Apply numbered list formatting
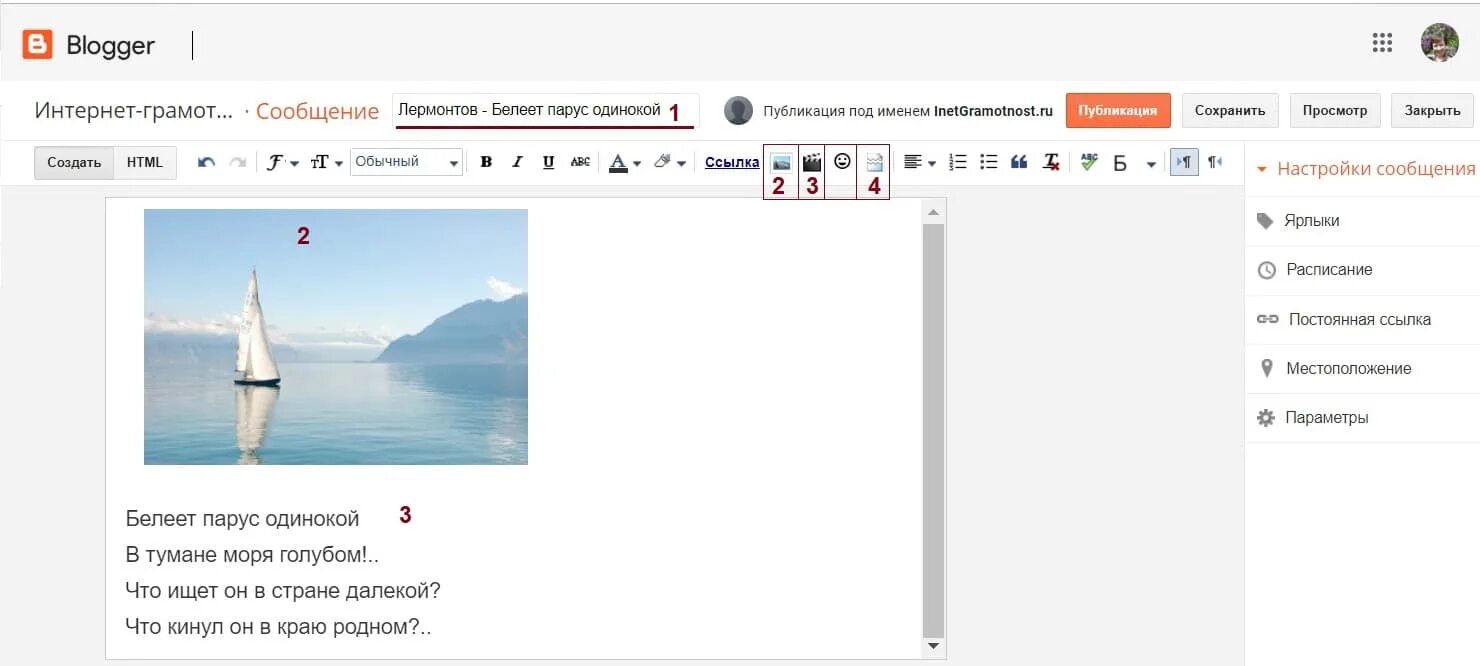Viewport: 1480px width, 666px height. pyautogui.click(x=957, y=162)
